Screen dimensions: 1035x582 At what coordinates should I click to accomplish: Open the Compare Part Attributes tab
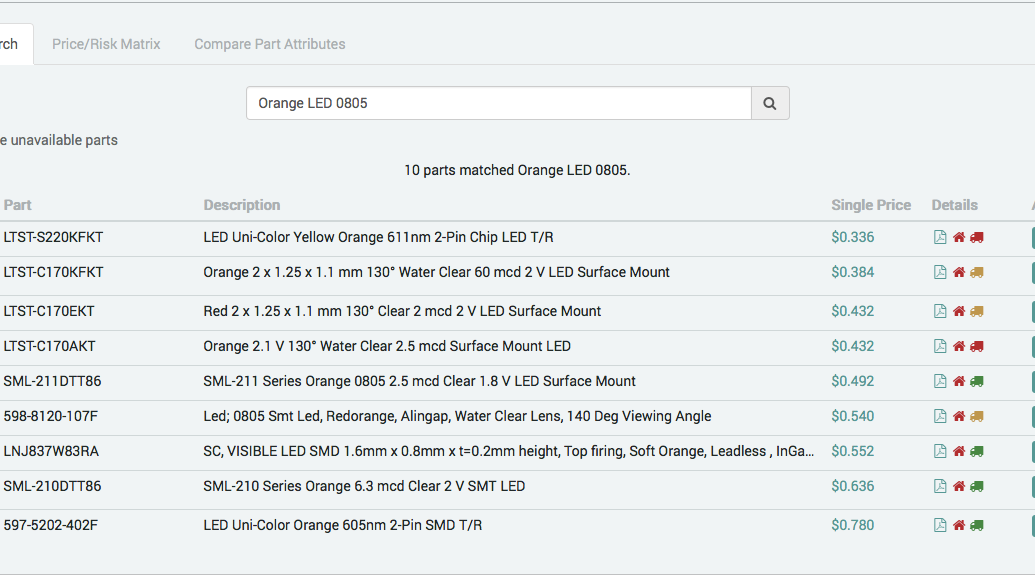point(269,44)
